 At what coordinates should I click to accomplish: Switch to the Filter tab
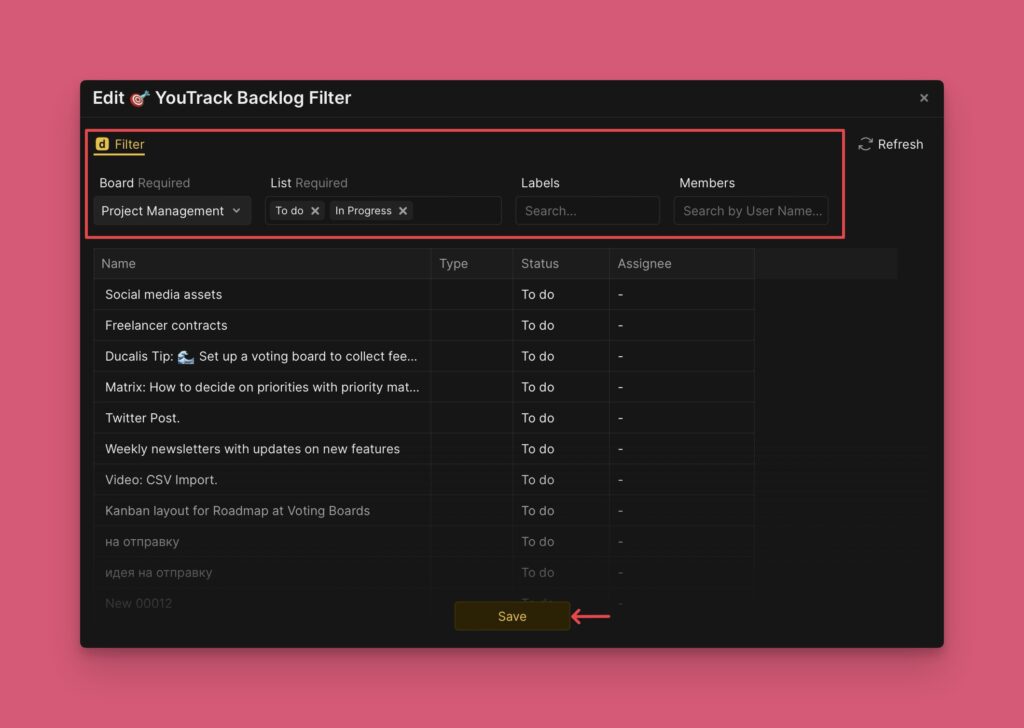pyautogui.click(x=129, y=144)
